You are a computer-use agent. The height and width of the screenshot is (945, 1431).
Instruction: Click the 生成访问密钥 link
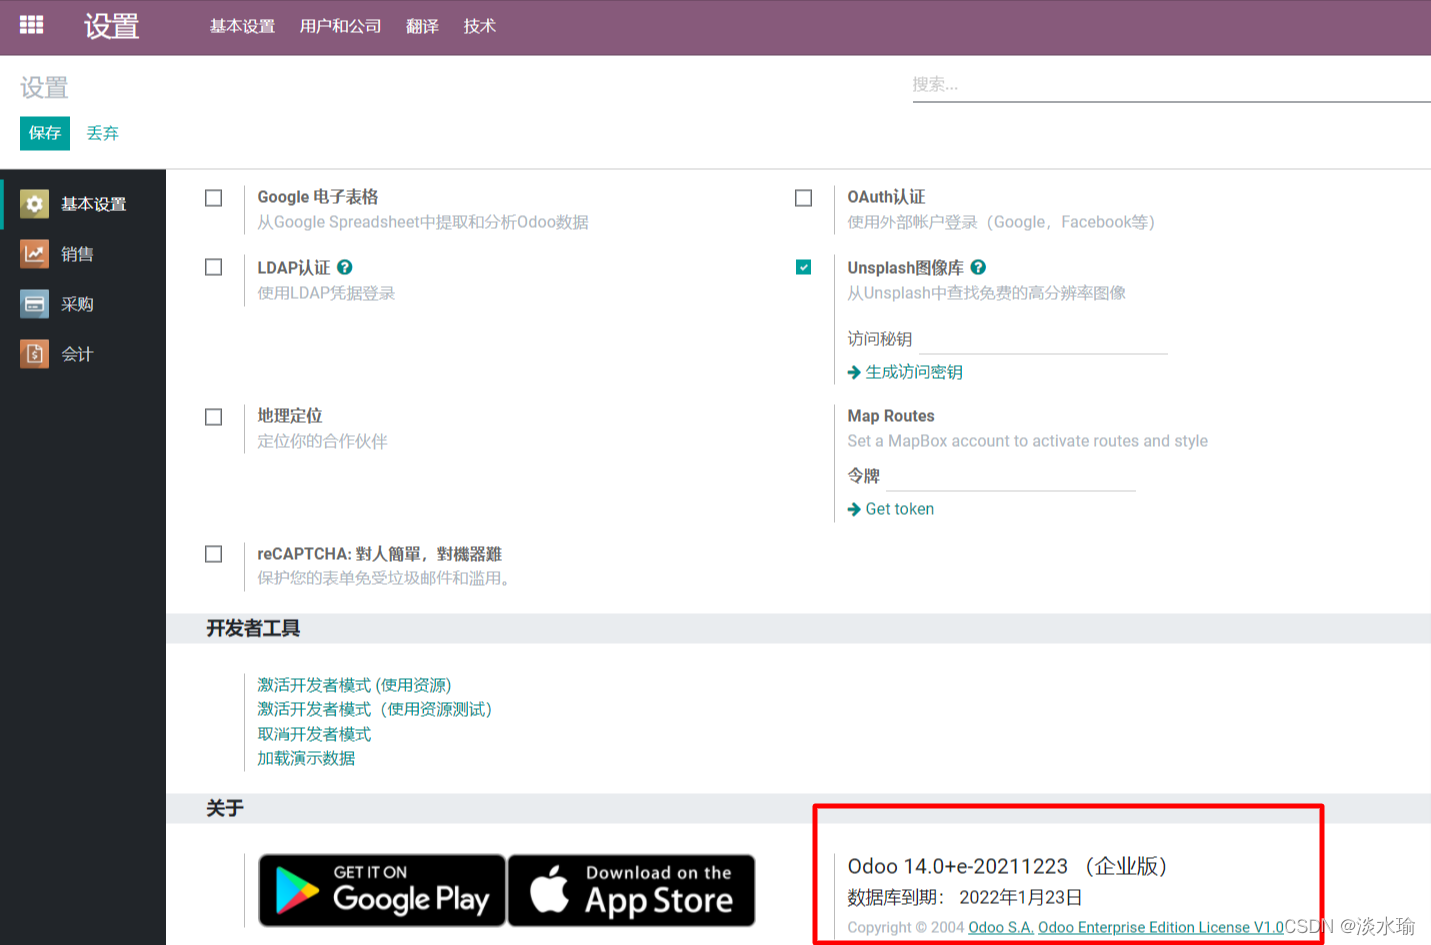(914, 372)
